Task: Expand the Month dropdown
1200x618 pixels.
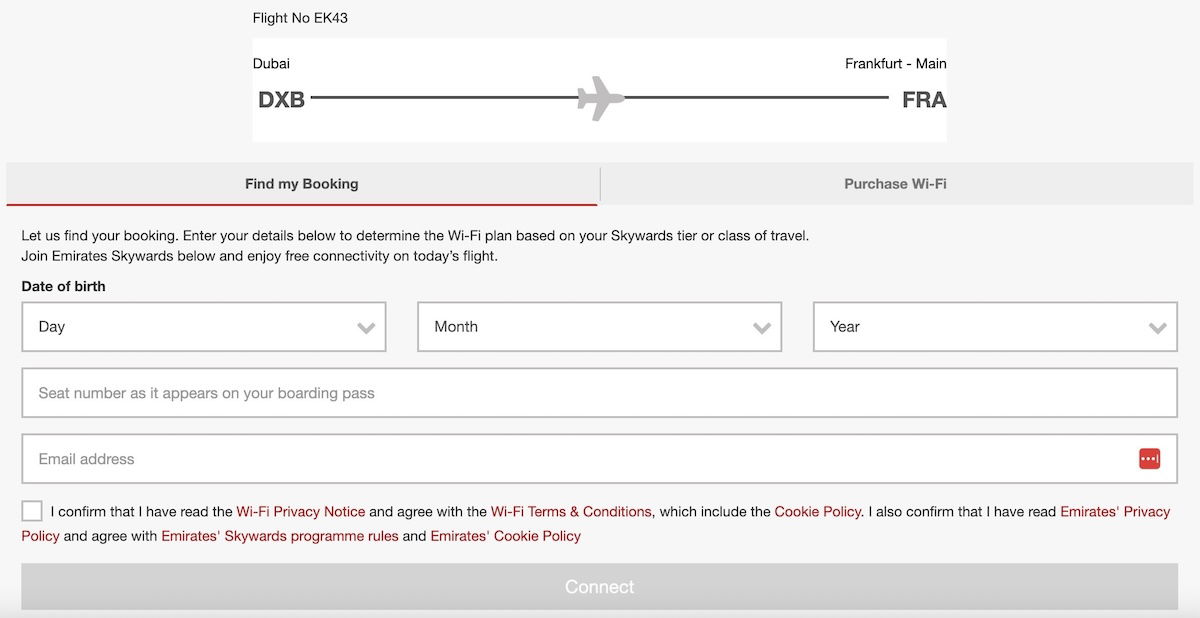Action: click(x=599, y=327)
